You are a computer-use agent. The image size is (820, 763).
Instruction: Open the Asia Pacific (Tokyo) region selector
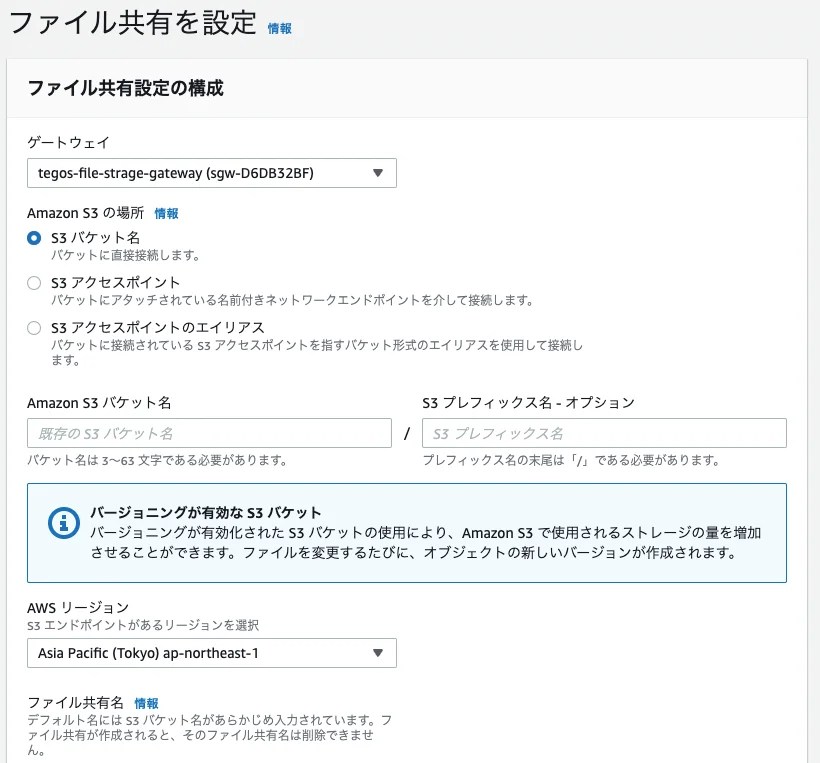pos(210,653)
